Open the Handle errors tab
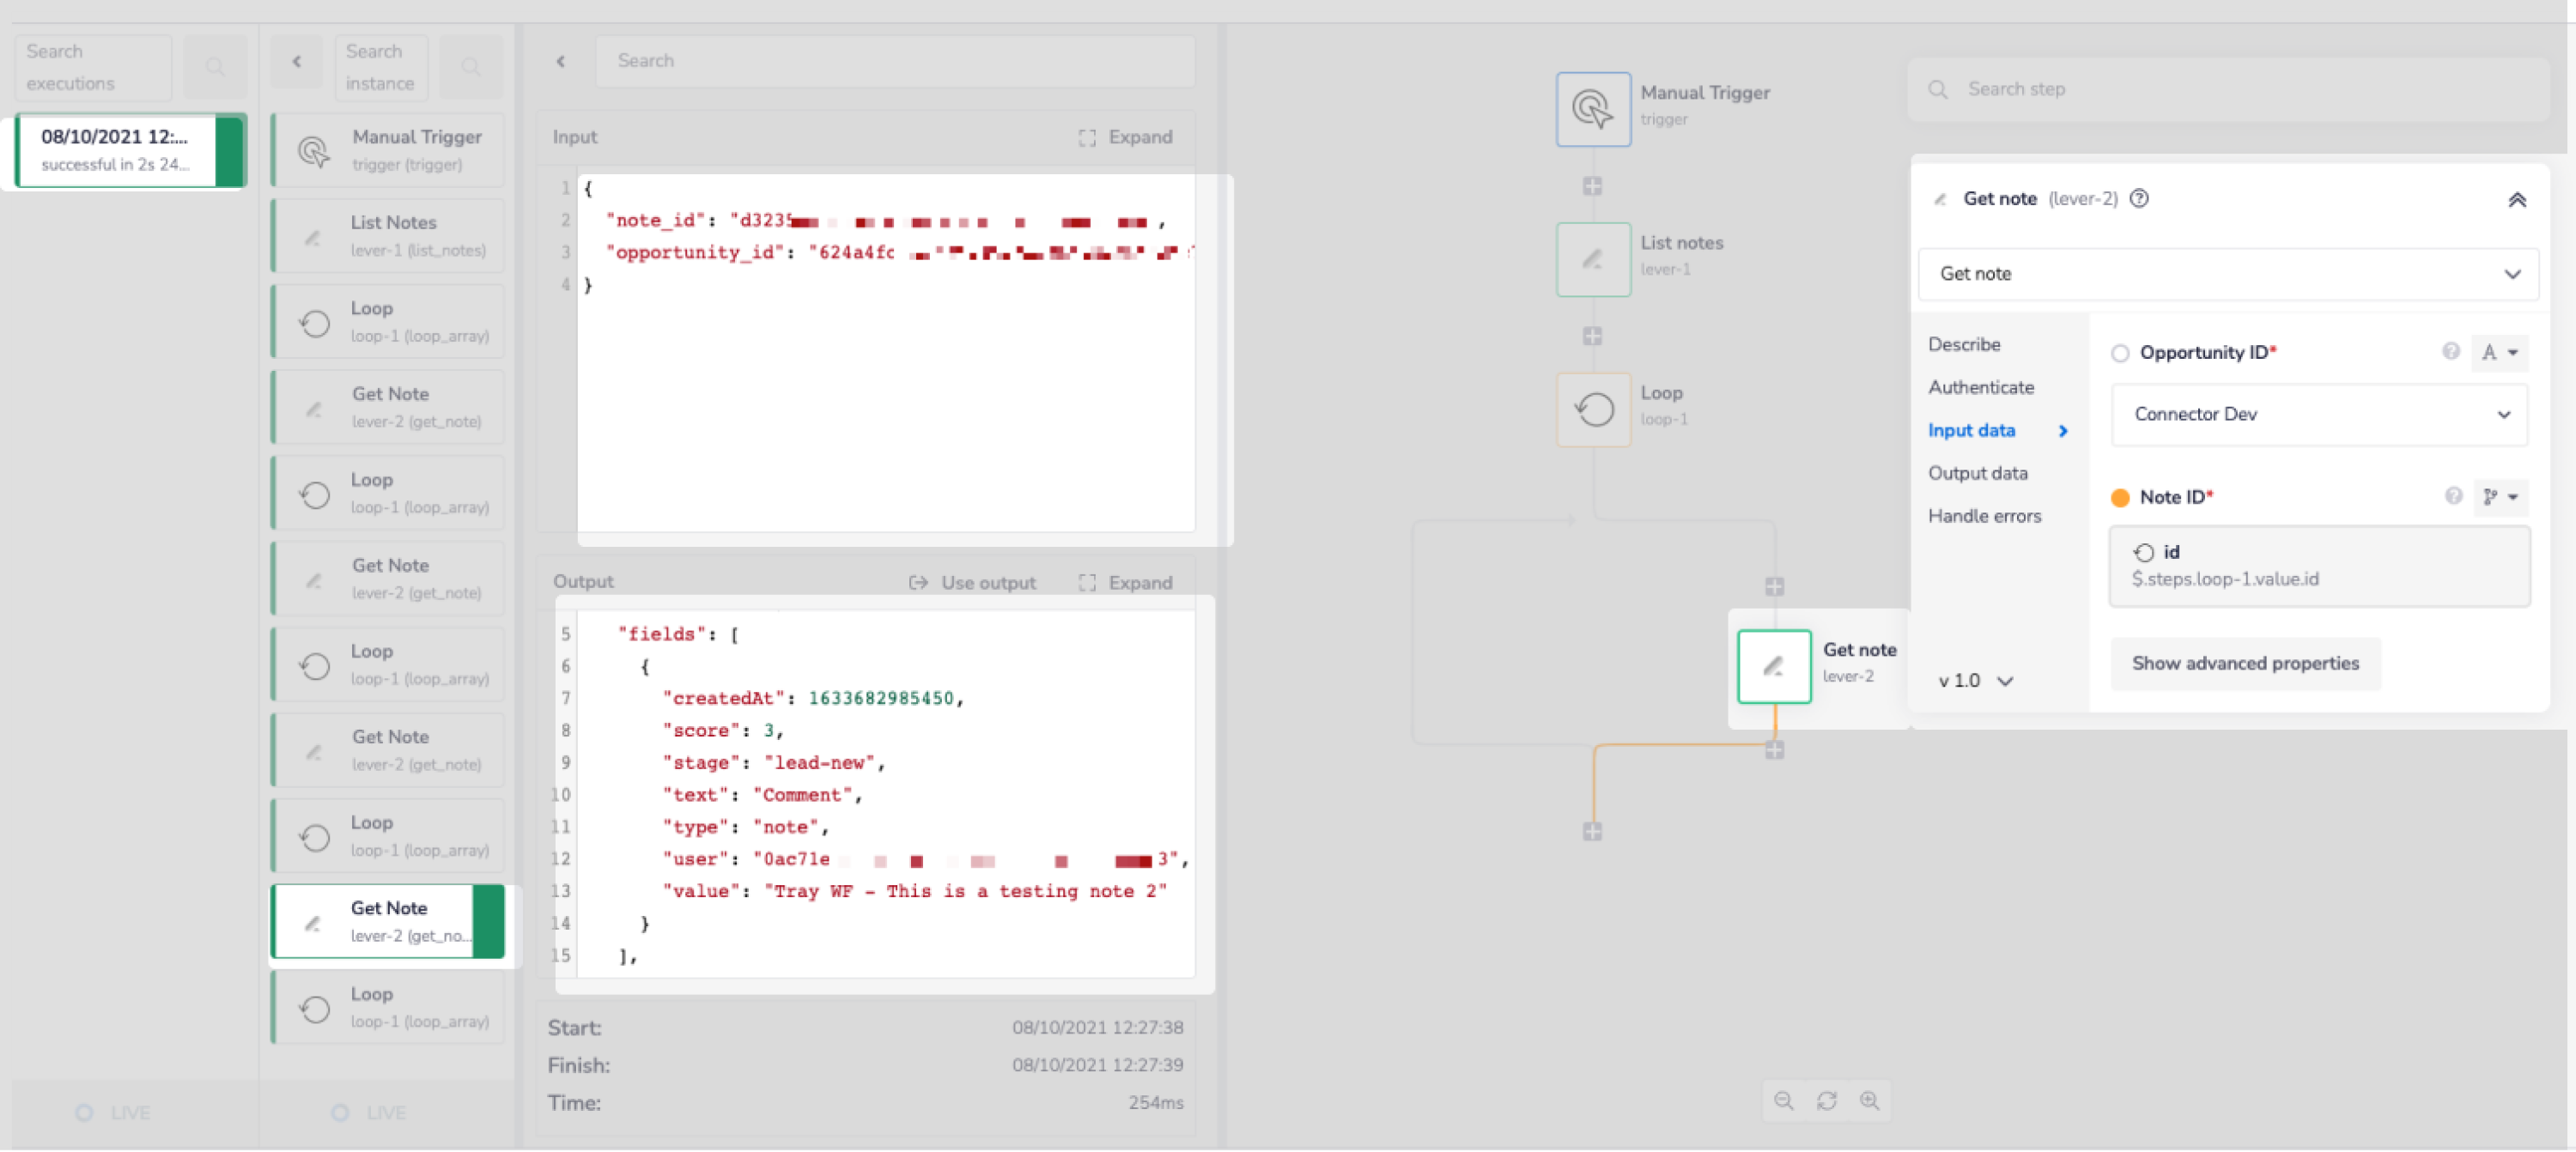This screenshot has width=2576, height=1152. coord(1984,516)
